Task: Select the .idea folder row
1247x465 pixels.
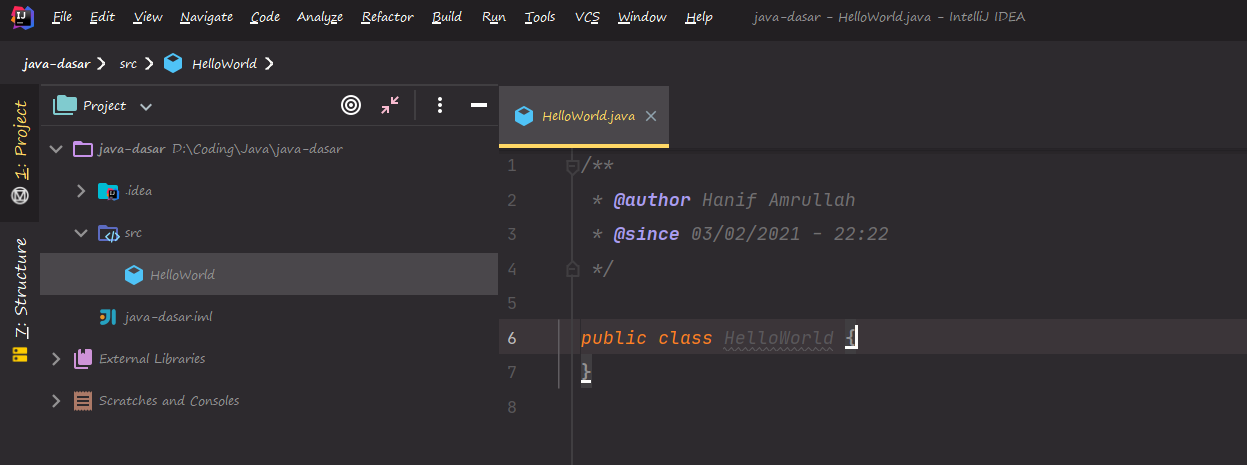Action: click(269, 191)
